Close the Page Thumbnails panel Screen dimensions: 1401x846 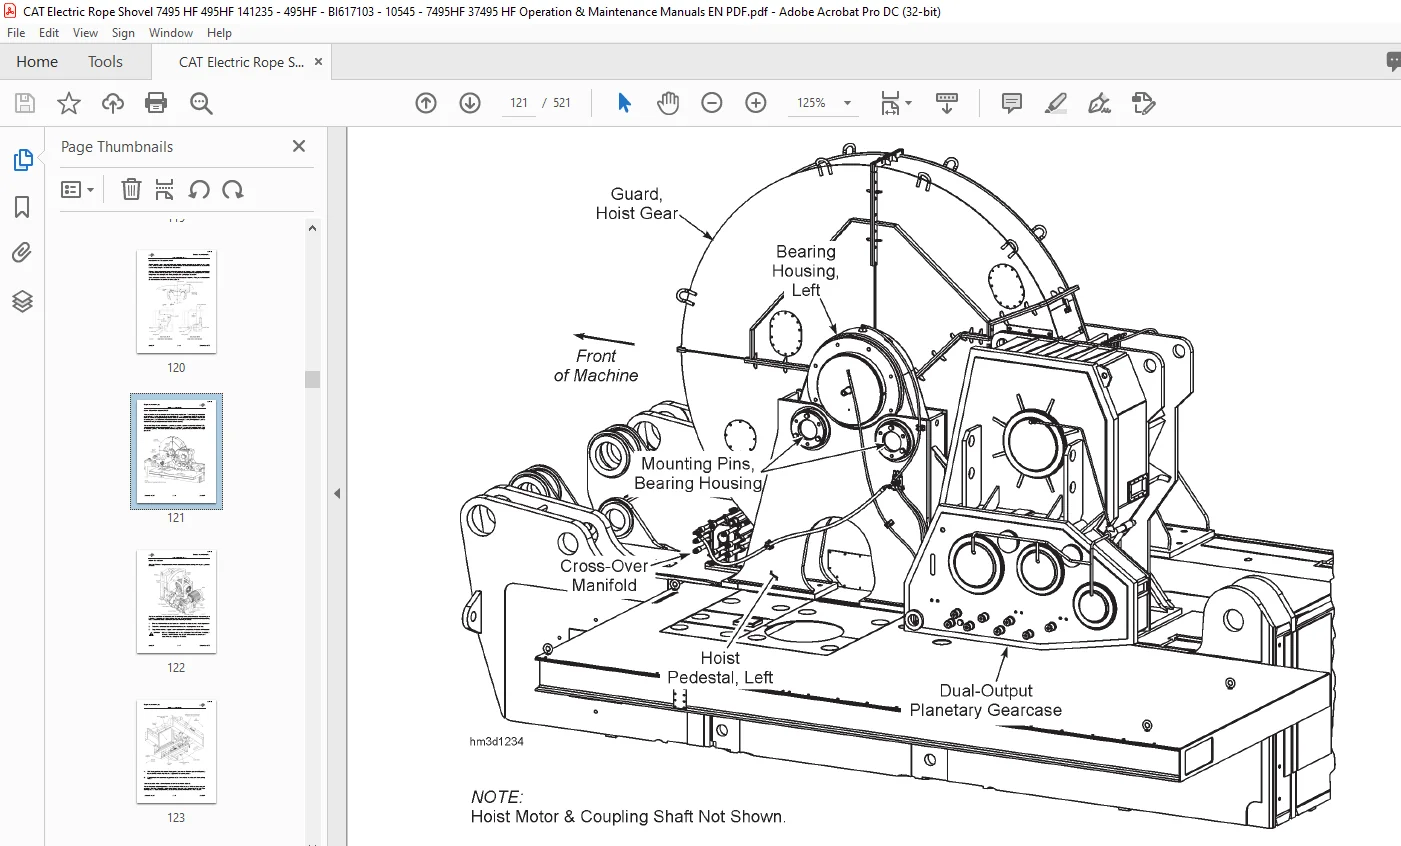click(x=298, y=146)
